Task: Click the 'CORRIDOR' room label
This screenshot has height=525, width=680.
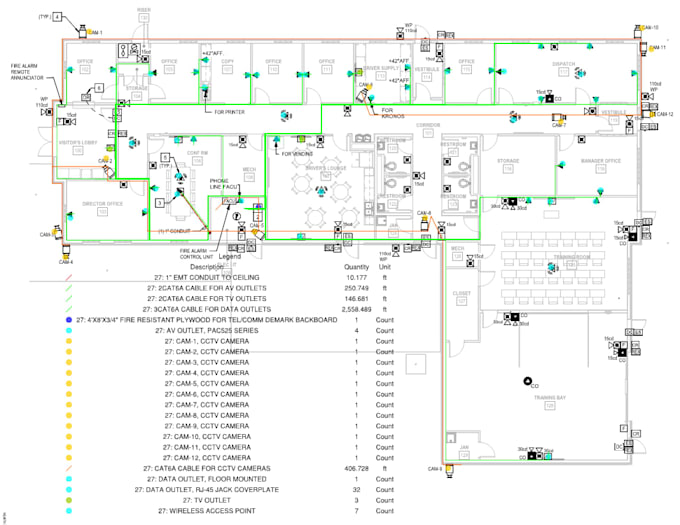Action: (x=428, y=125)
